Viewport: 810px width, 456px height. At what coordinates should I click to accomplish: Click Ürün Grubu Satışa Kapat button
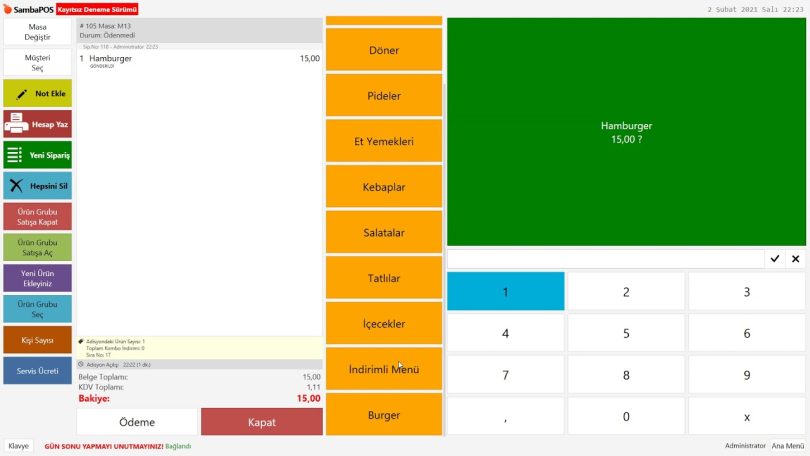click(x=37, y=217)
